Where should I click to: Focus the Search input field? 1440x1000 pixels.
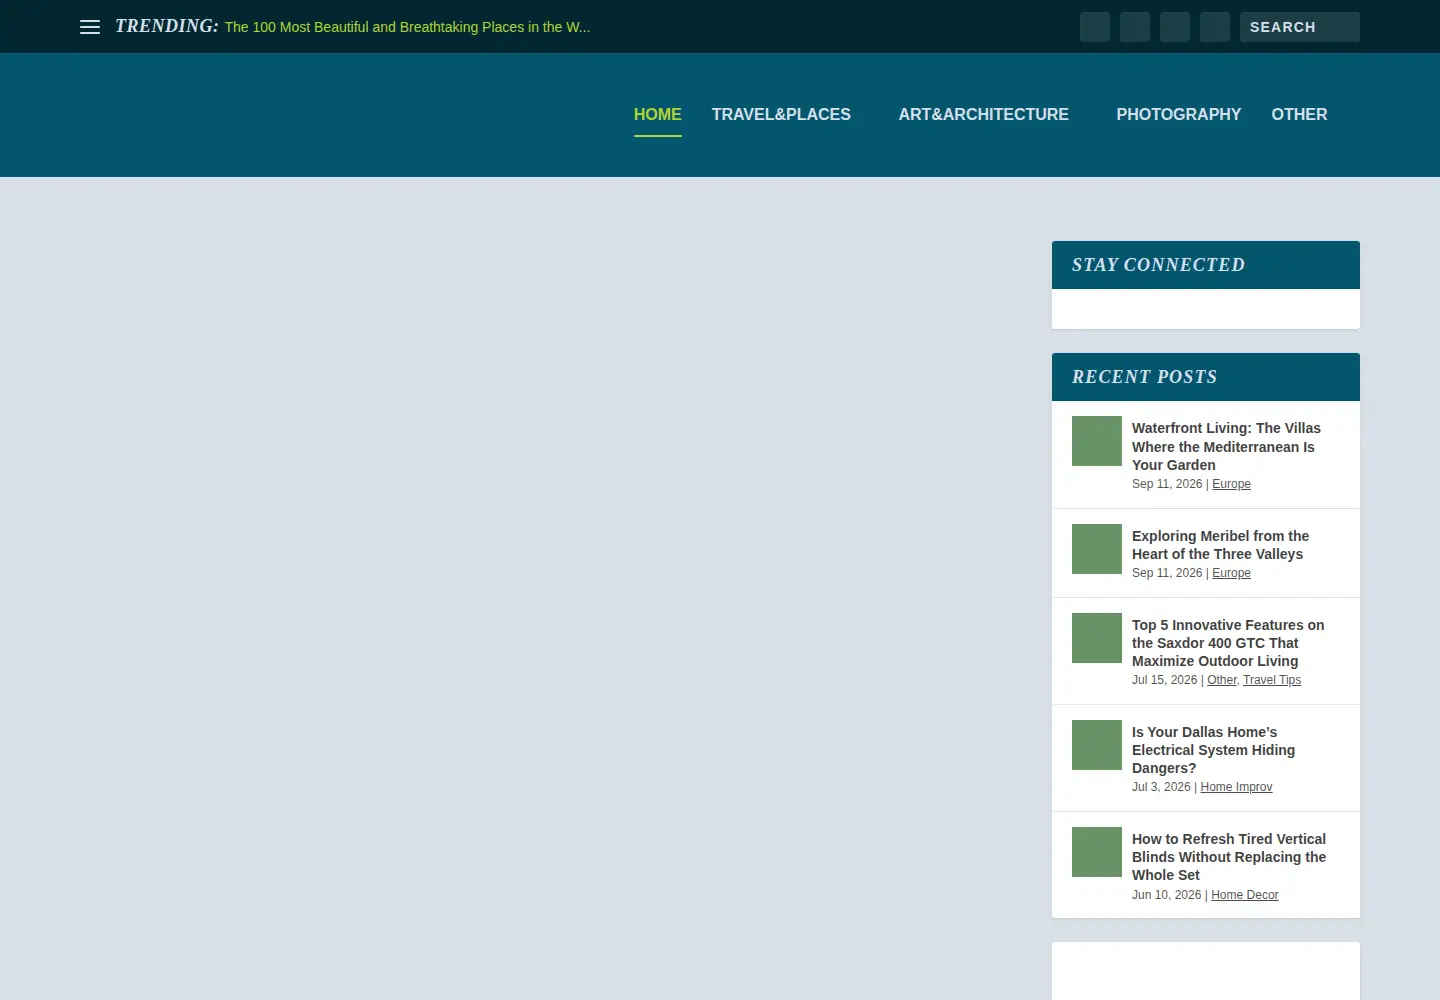tap(1299, 27)
